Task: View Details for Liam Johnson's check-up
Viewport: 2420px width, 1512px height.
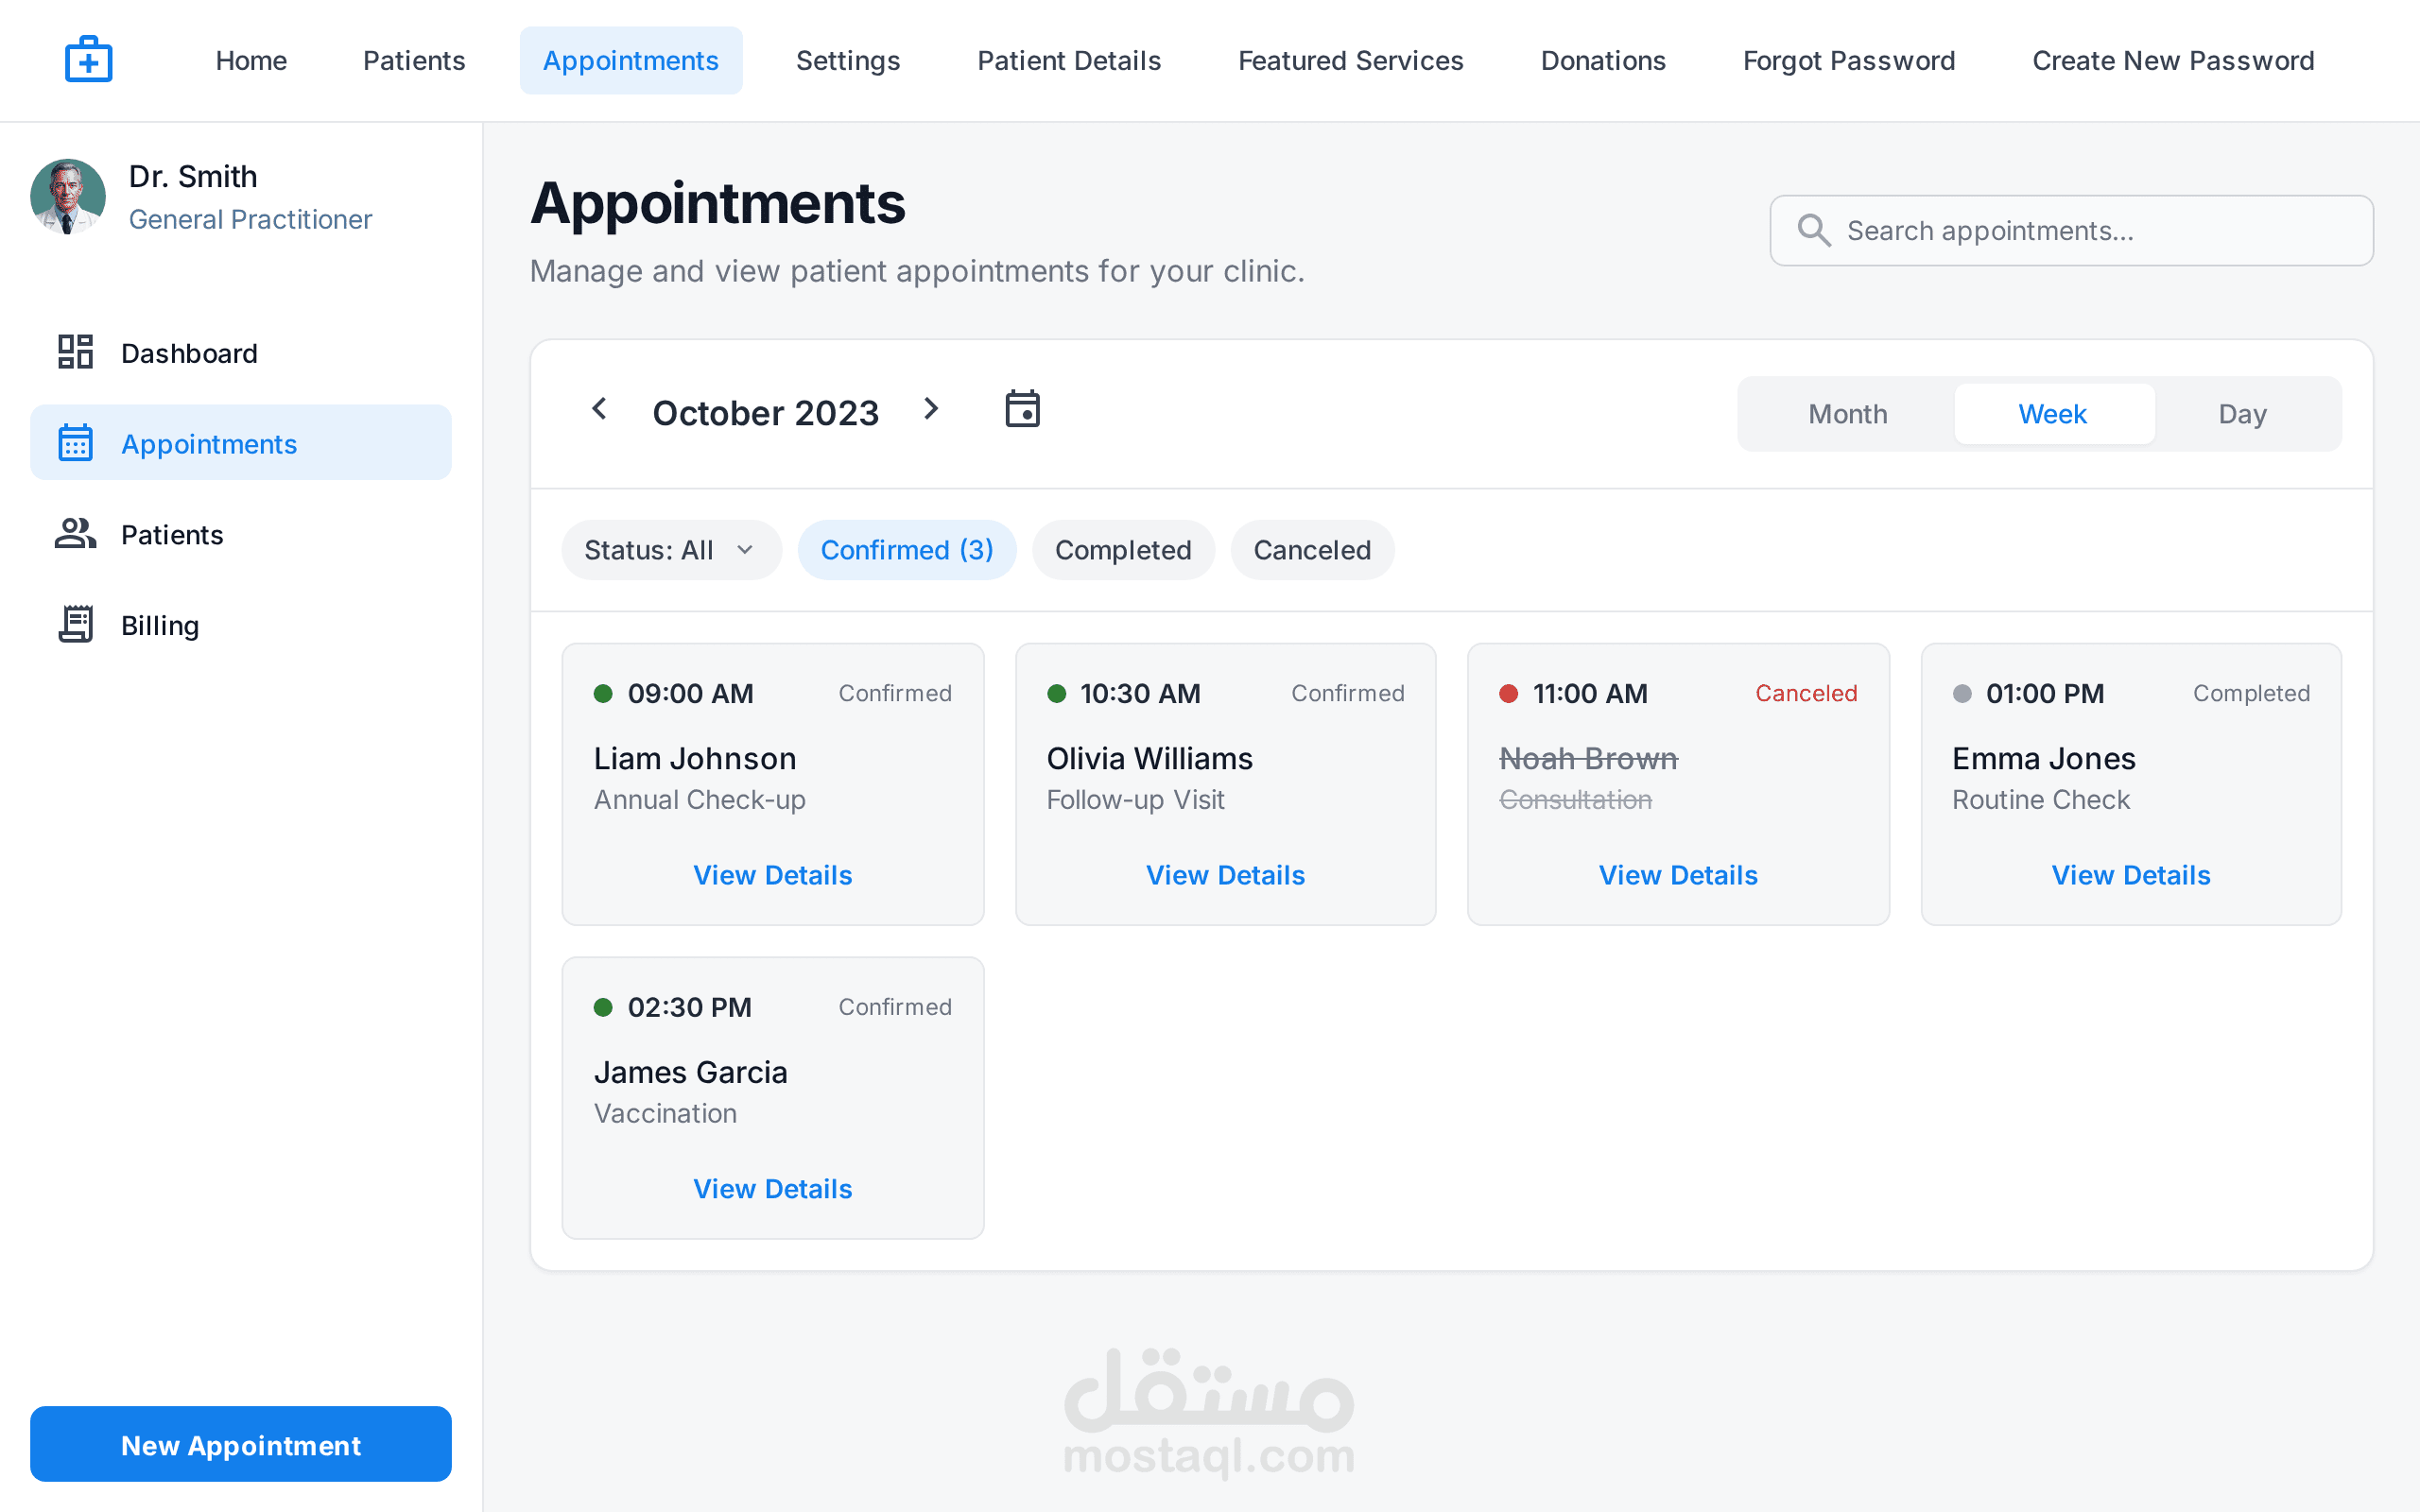Action: (772, 875)
